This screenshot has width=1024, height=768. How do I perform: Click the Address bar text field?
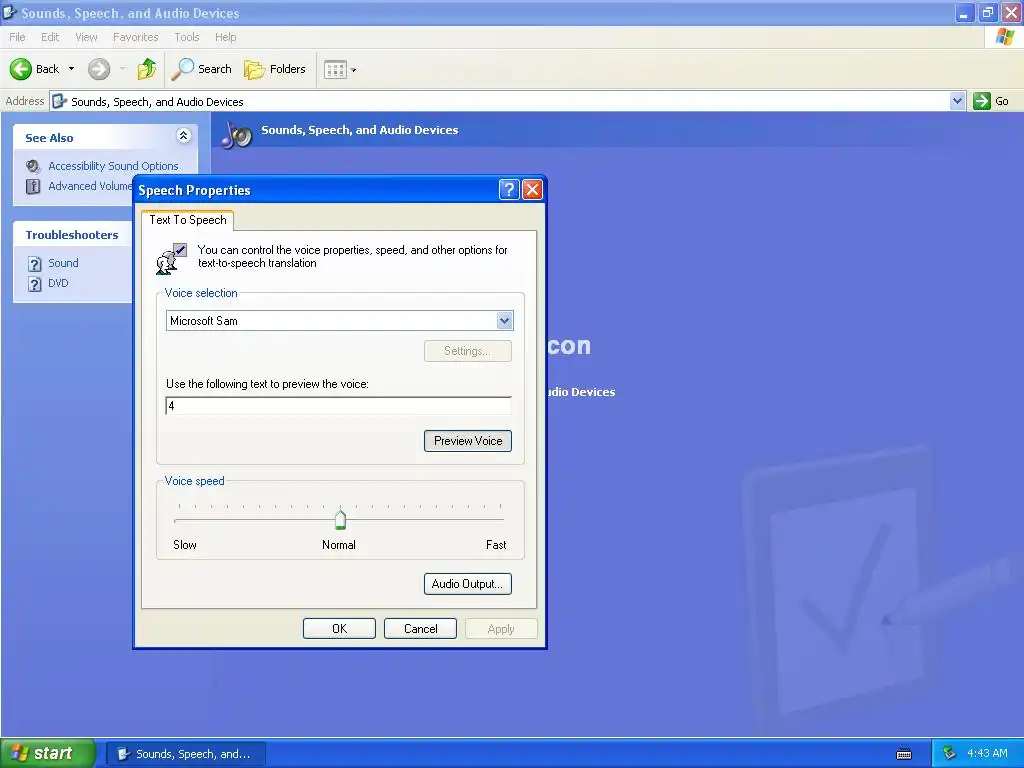click(x=500, y=101)
